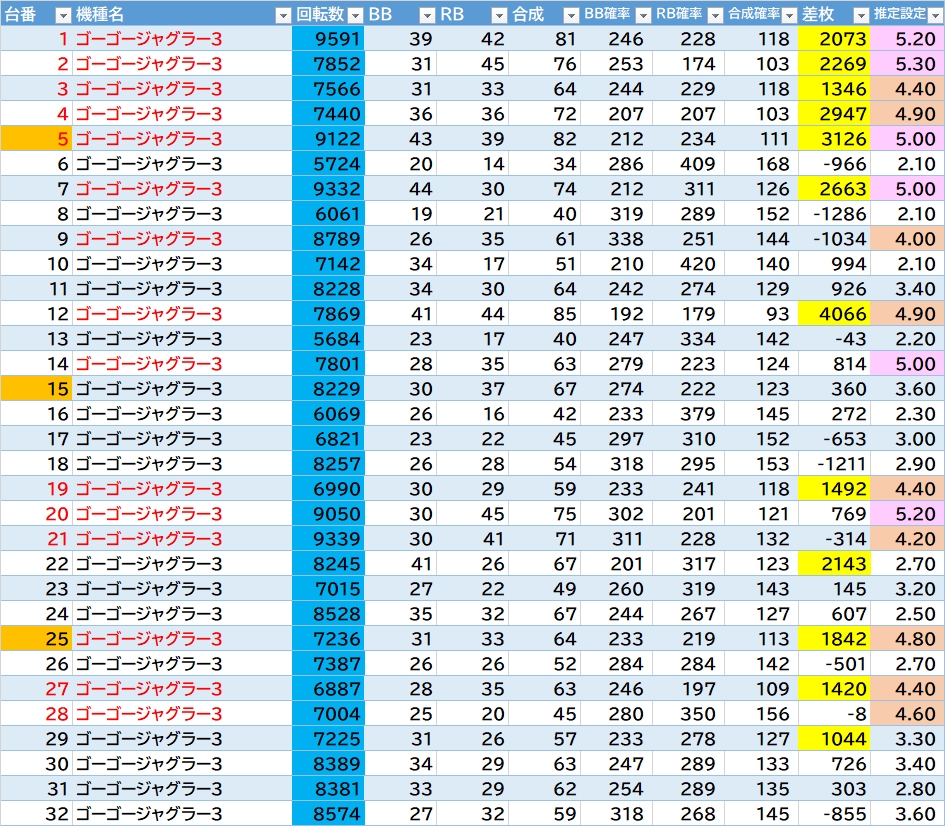
Task: Click pink 推定設定 cell showing 5.30
Action: pyautogui.click(x=907, y=64)
